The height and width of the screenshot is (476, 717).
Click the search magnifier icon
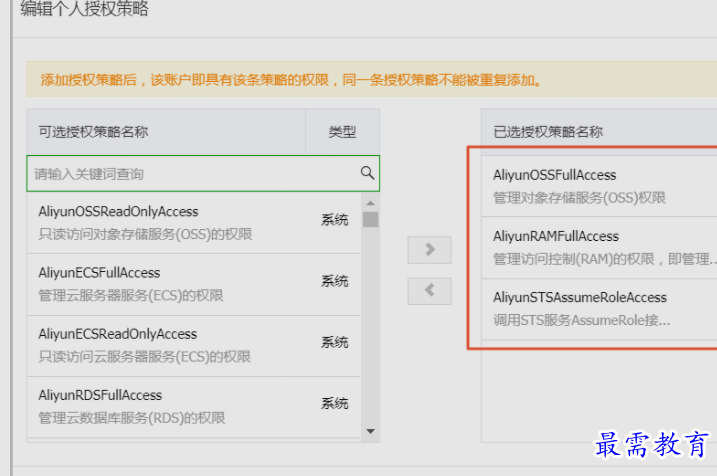point(367,173)
